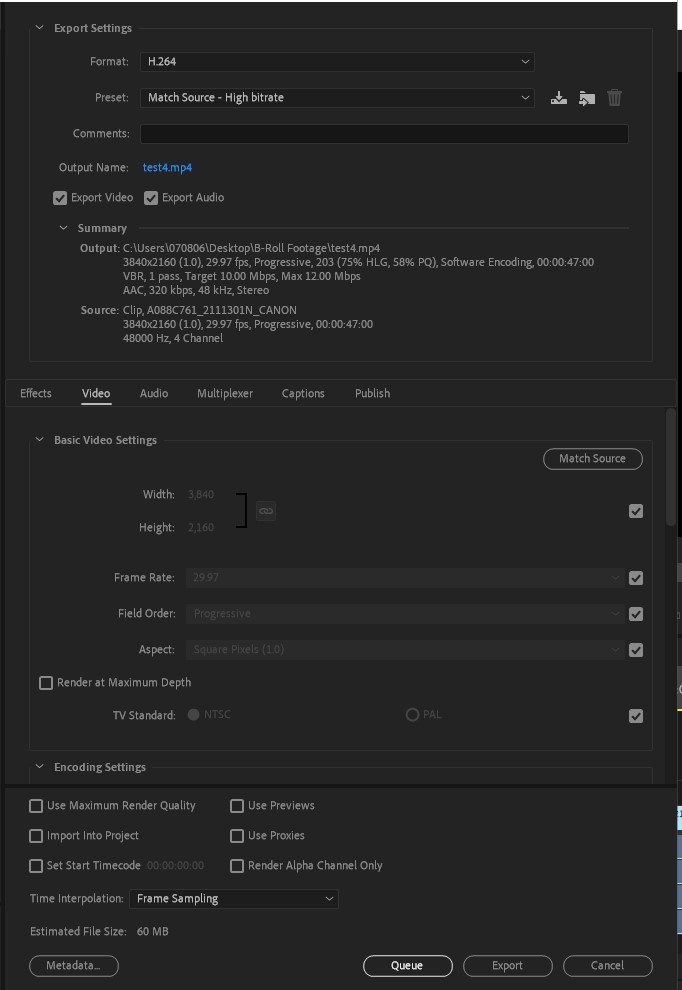This screenshot has width=682, height=990.
Task: Enable Use Previews
Action: tap(237, 805)
